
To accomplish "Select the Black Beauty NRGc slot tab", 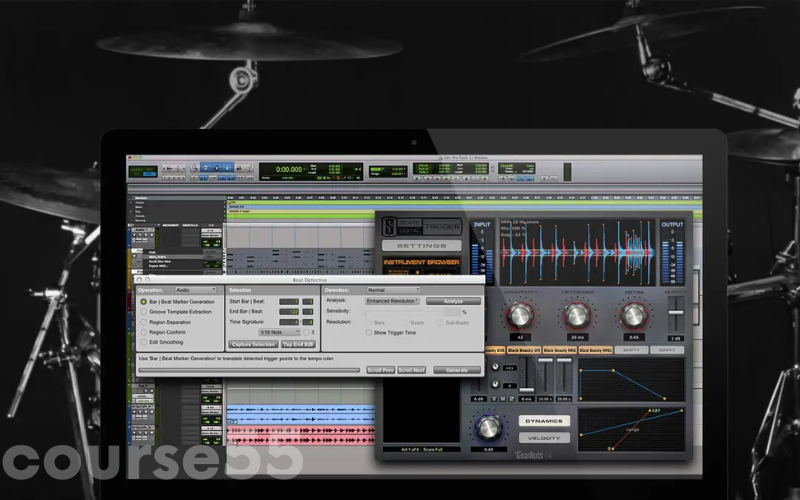I will pyautogui.click(x=595, y=350).
